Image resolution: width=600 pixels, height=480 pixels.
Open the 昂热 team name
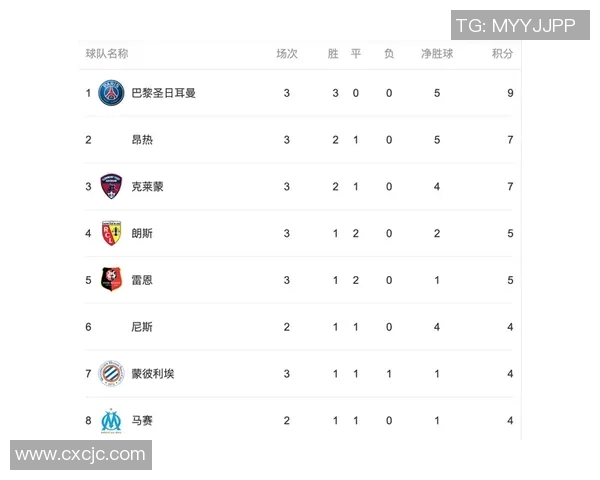(142, 140)
